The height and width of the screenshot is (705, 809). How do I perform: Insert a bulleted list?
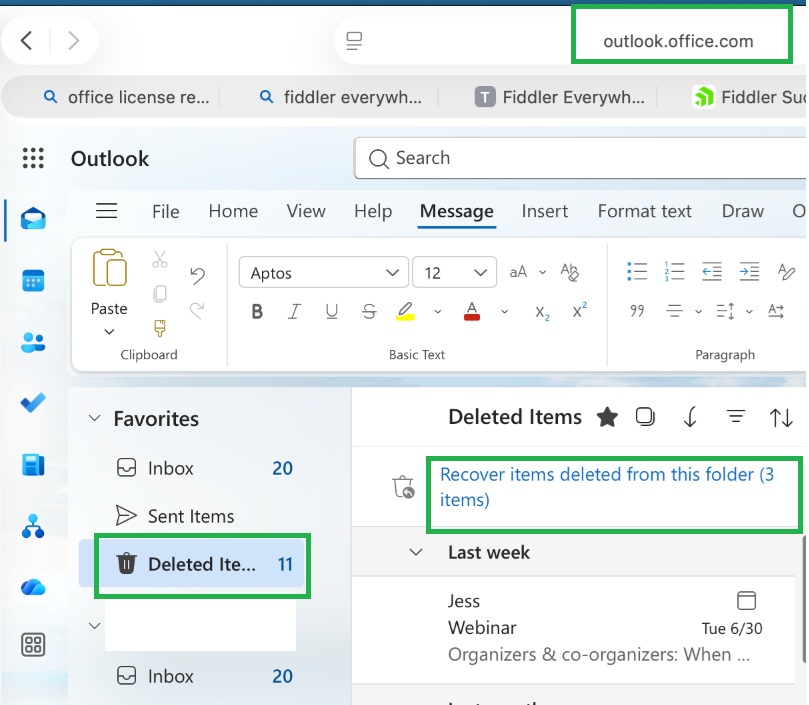[x=637, y=271]
